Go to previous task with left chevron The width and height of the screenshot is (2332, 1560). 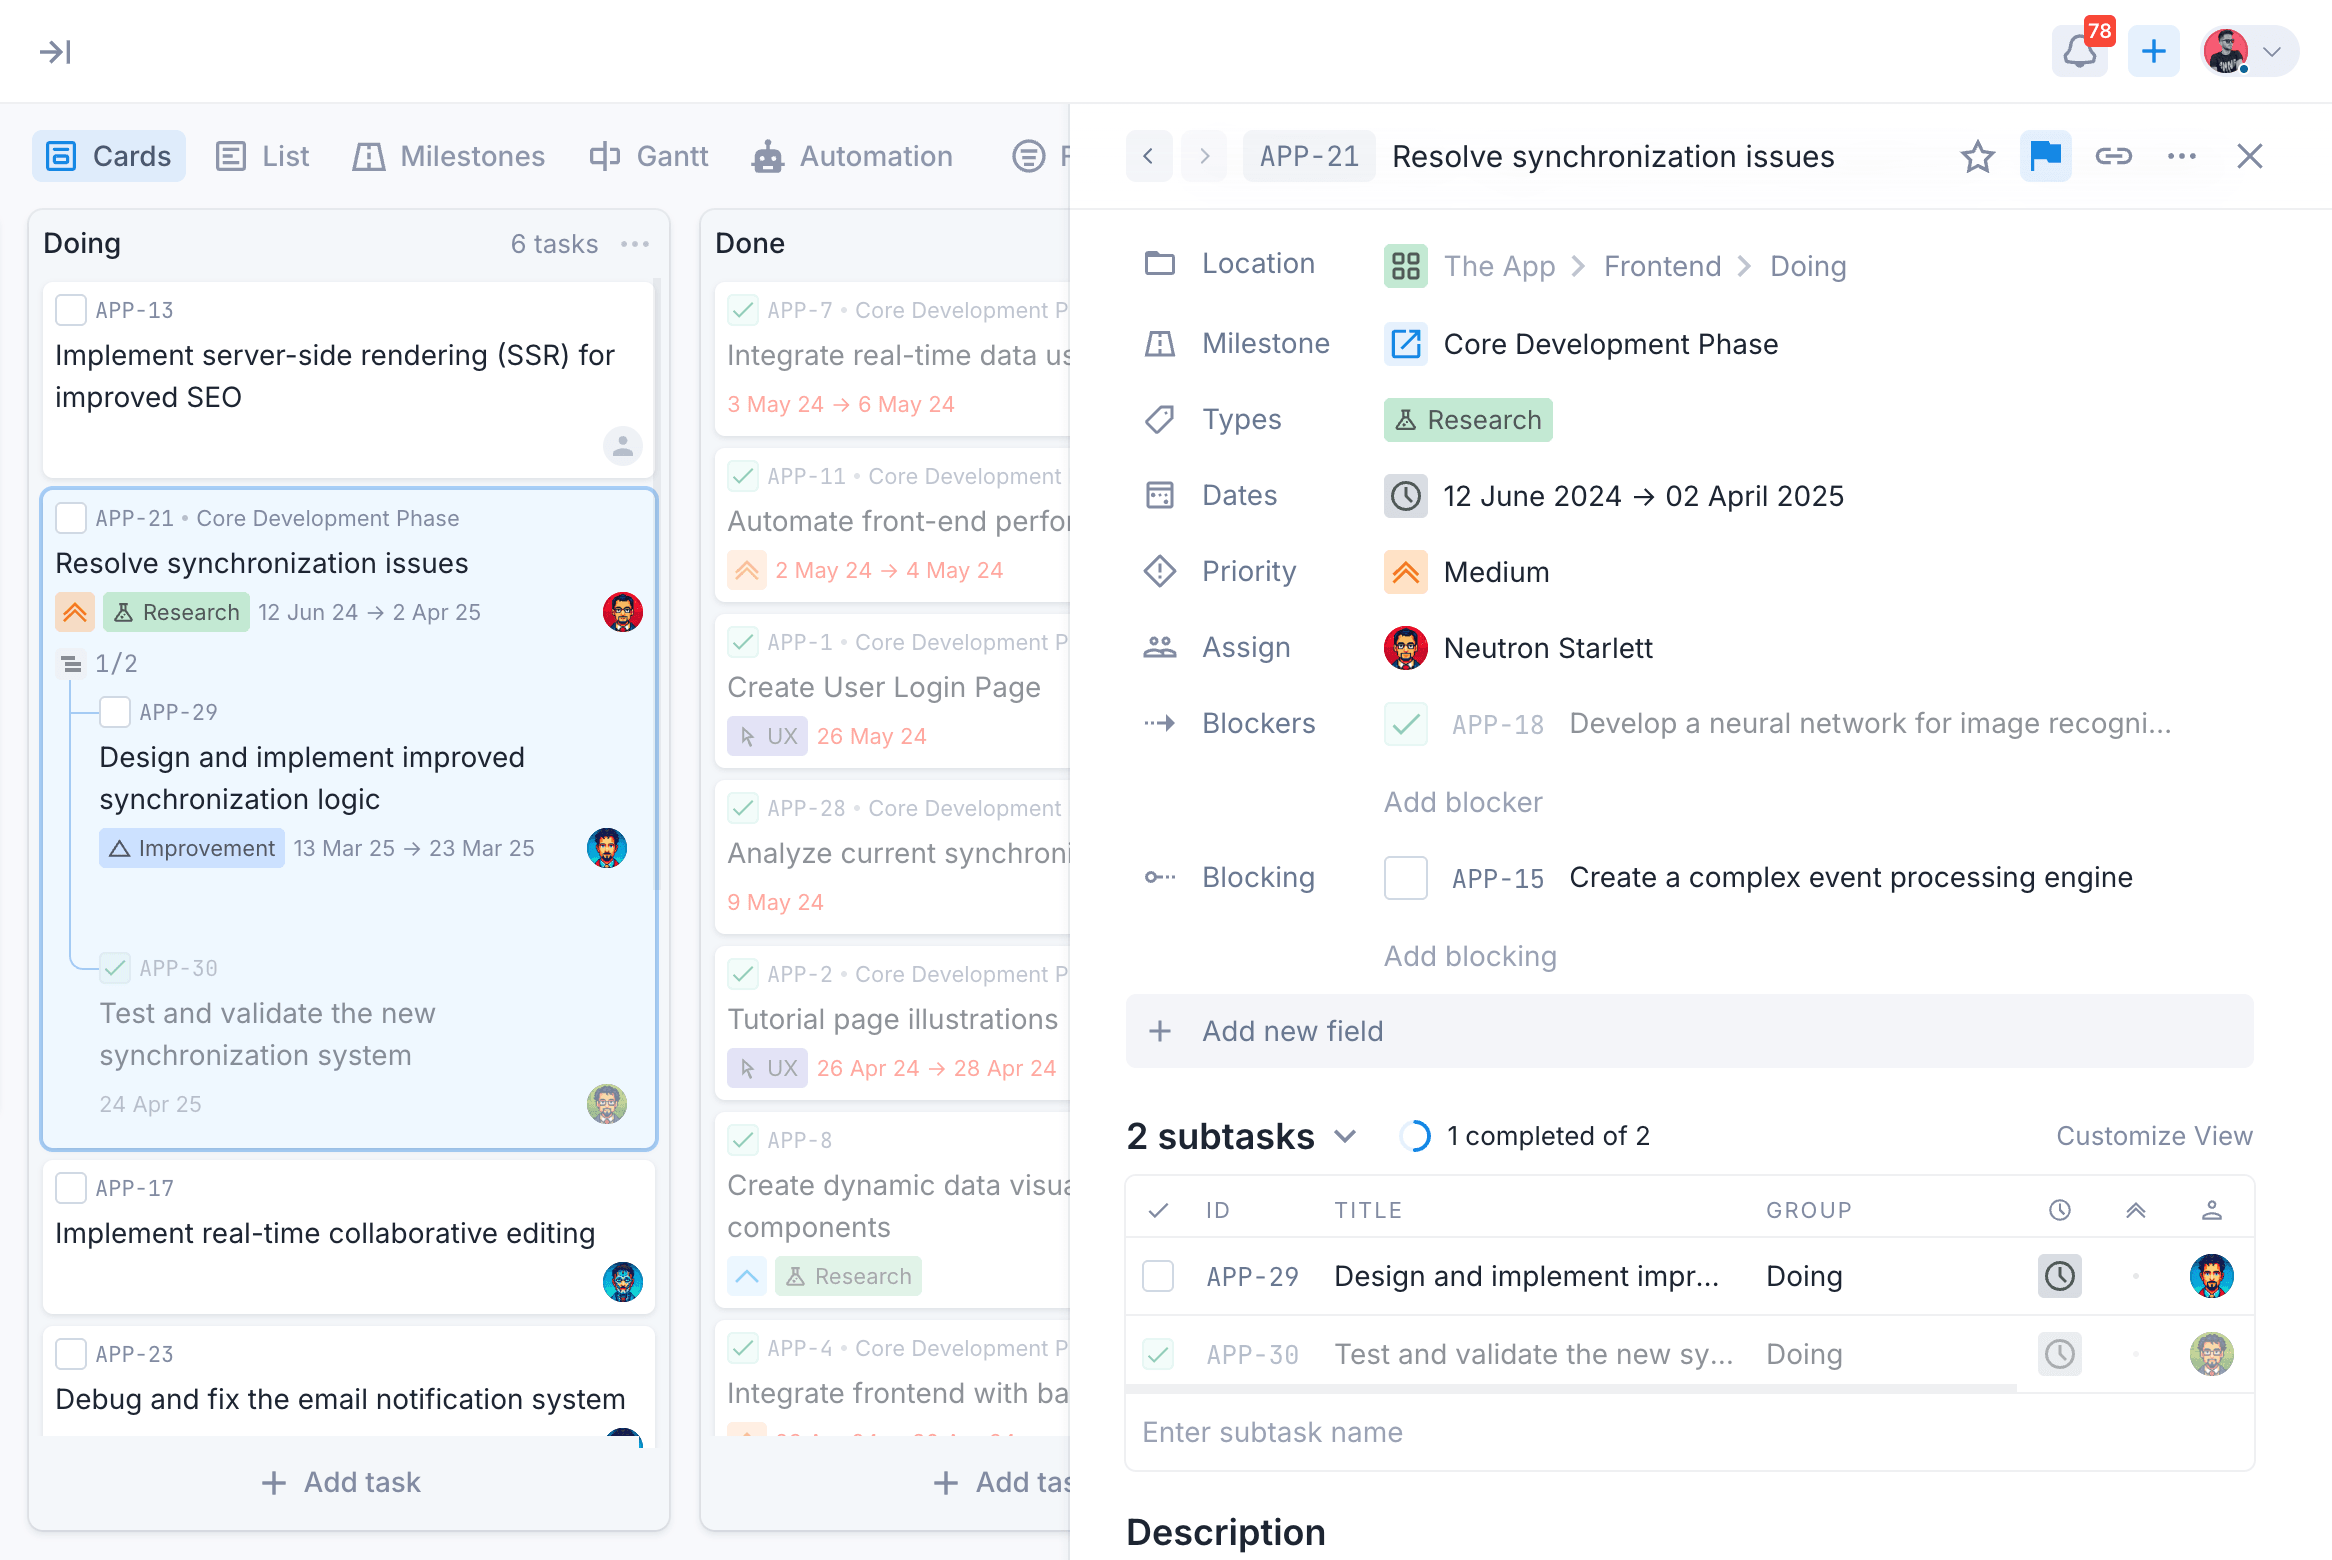pos(1148,157)
